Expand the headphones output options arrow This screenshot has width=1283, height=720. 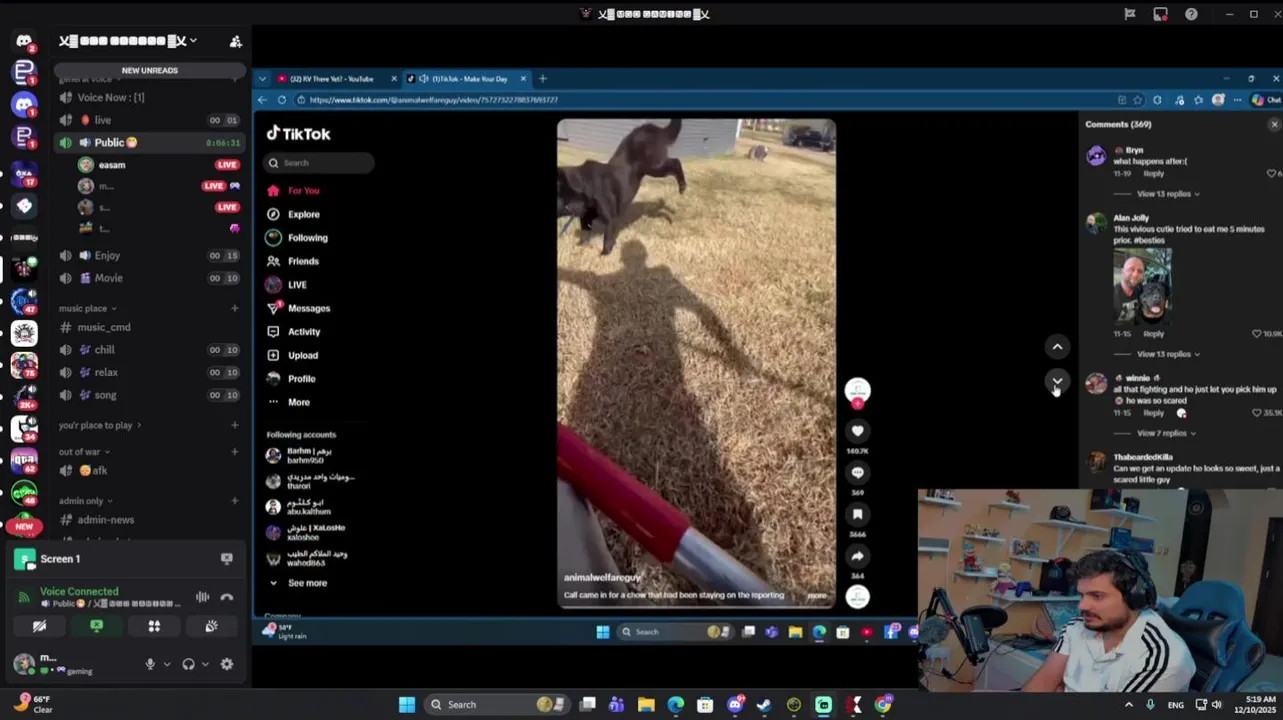click(x=205, y=664)
